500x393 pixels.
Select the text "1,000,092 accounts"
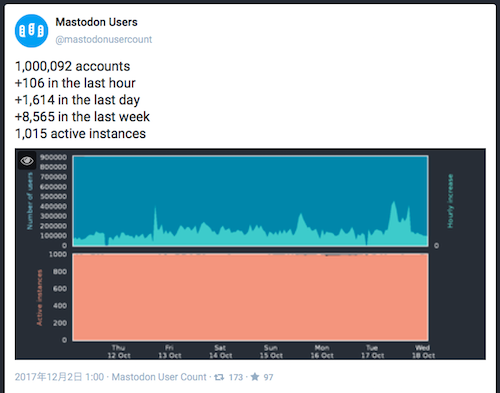[72, 66]
